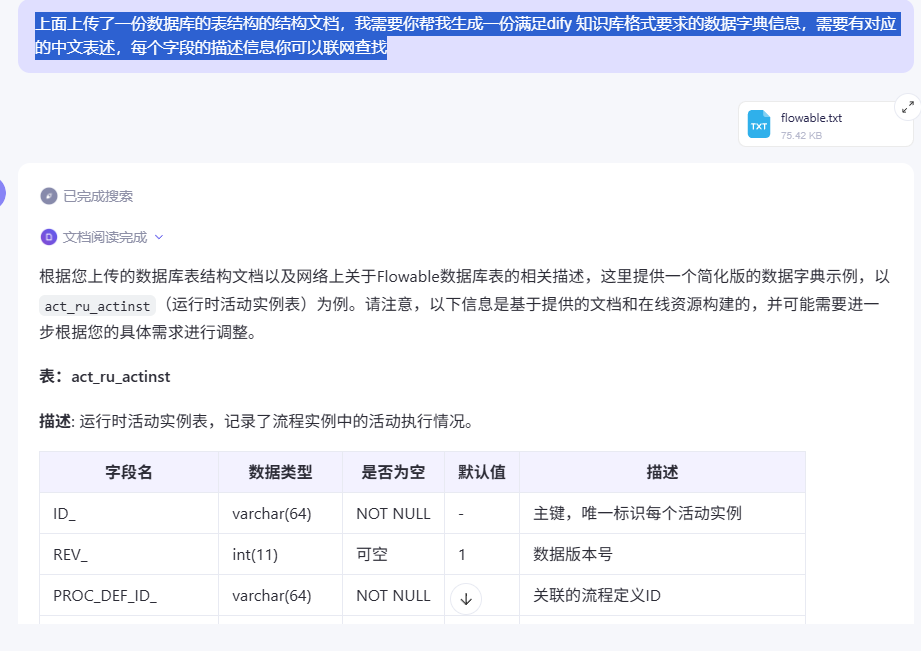Click the blue TXT file icon
Screen dimensions: 921x651
(759, 125)
